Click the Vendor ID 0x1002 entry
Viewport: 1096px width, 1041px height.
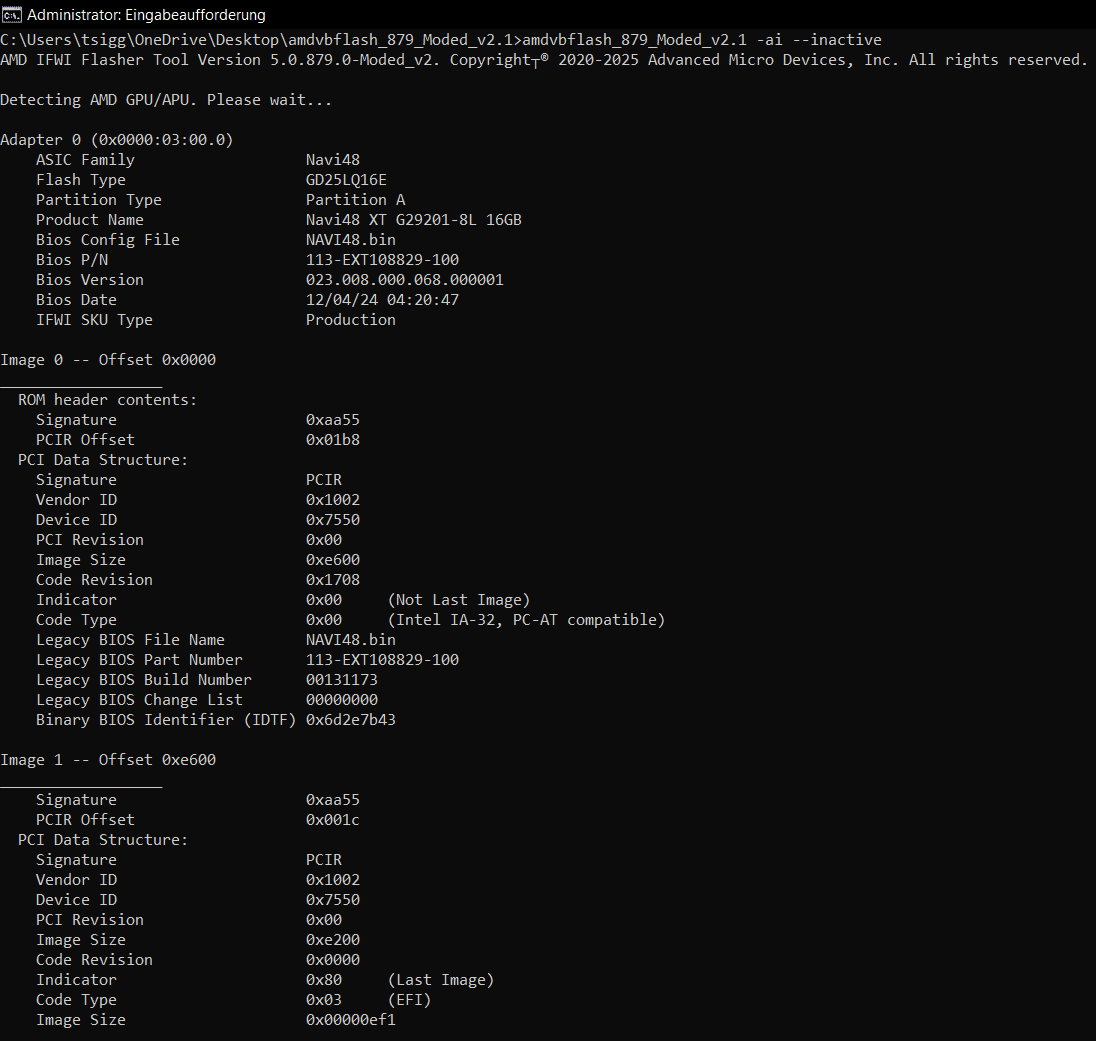point(331,499)
